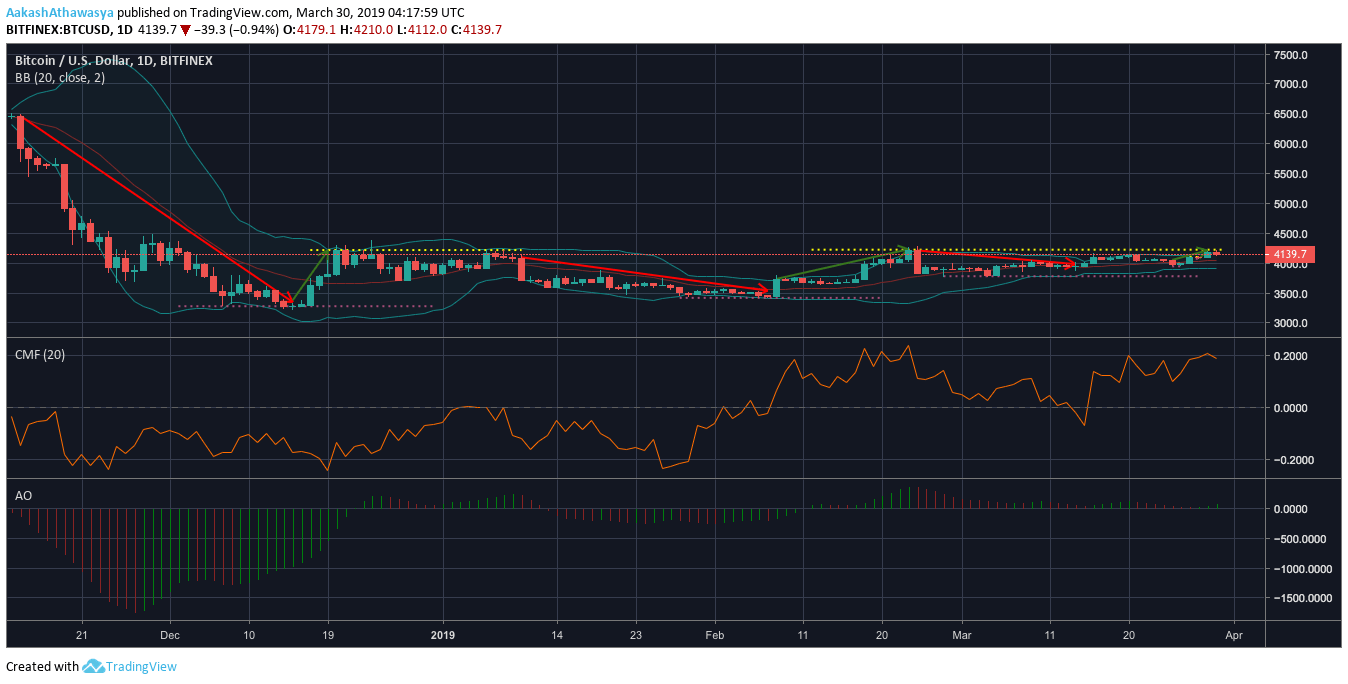Click the large first red candle near 6500

(20, 132)
